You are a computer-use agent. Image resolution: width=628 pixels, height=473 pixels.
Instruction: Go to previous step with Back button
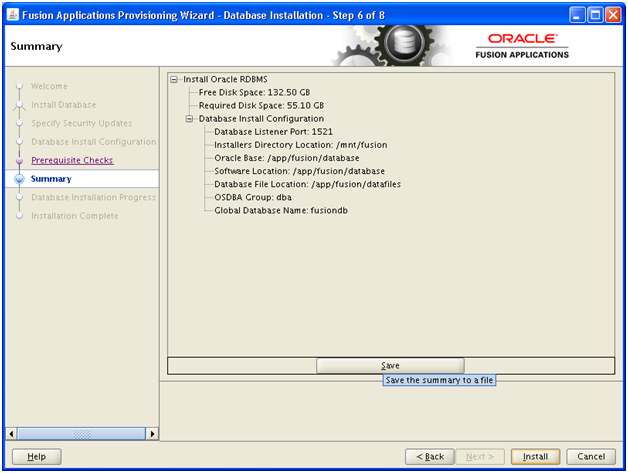point(430,457)
